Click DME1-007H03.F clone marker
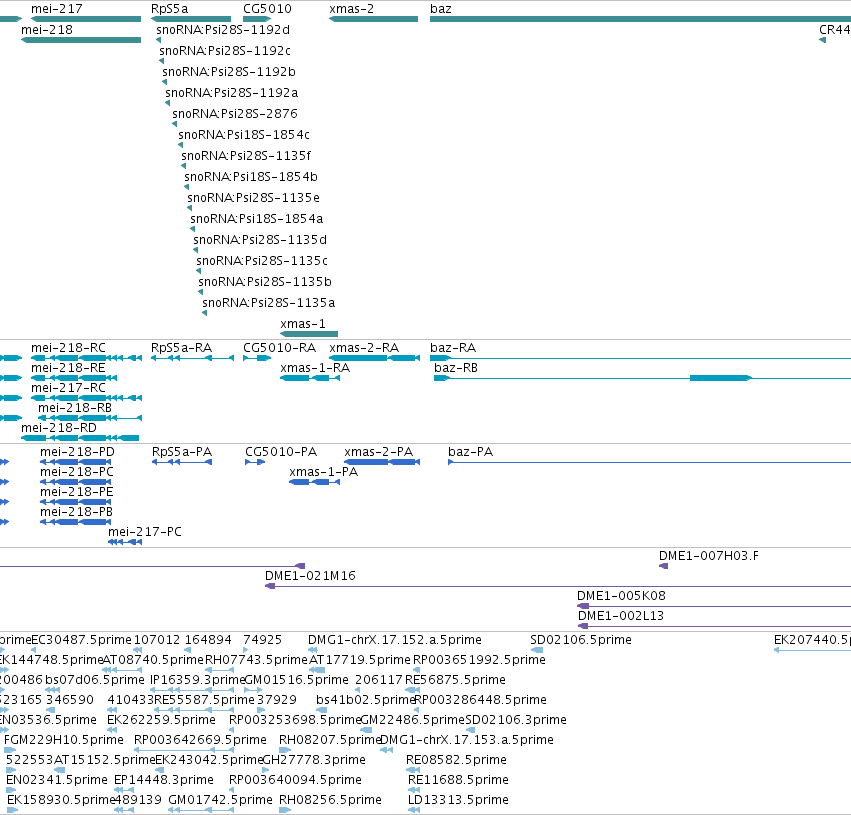The width and height of the screenshot is (851, 815). point(663,566)
